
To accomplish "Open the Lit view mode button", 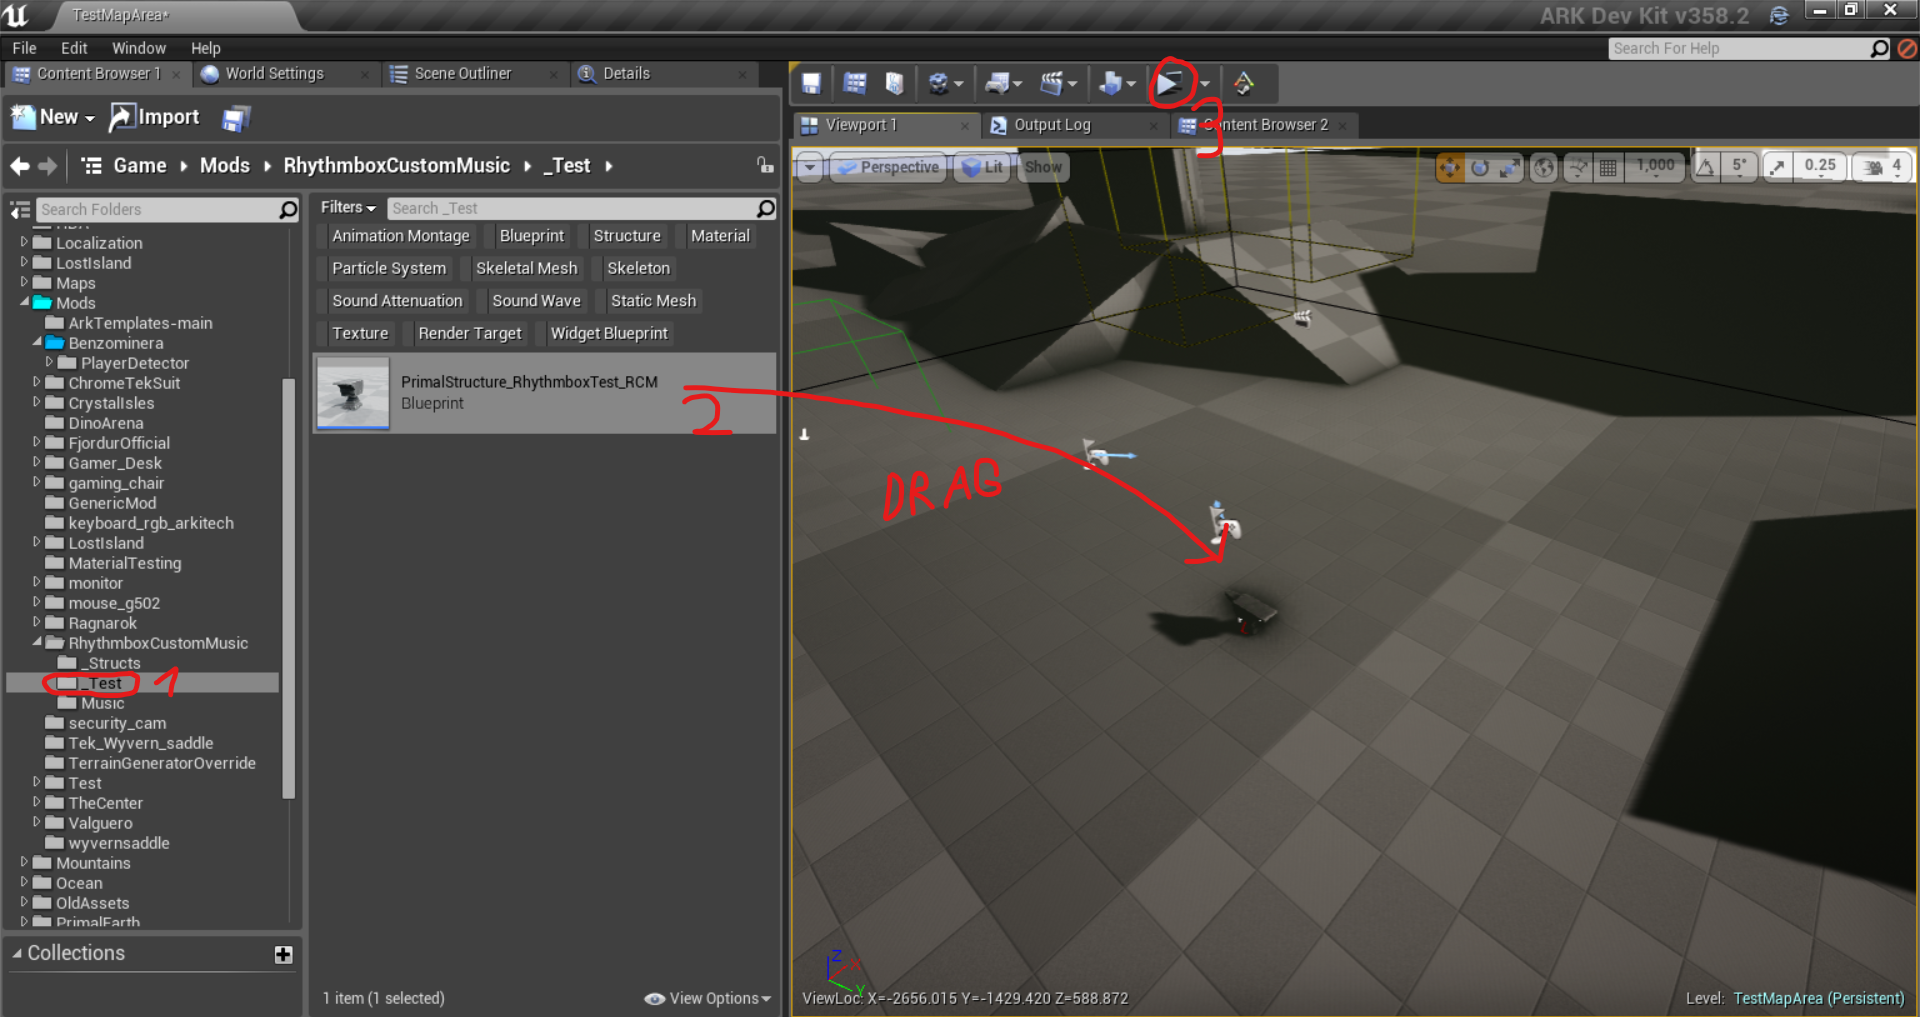I will tap(982, 167).
